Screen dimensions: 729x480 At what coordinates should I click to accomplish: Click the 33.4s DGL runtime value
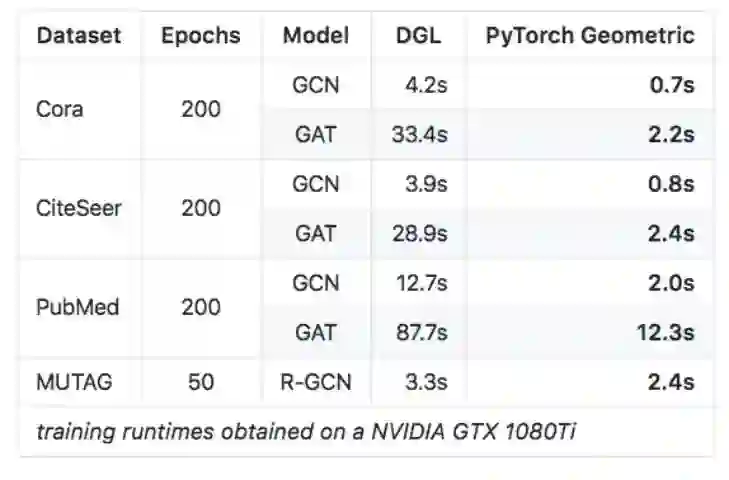click(419, 134)
